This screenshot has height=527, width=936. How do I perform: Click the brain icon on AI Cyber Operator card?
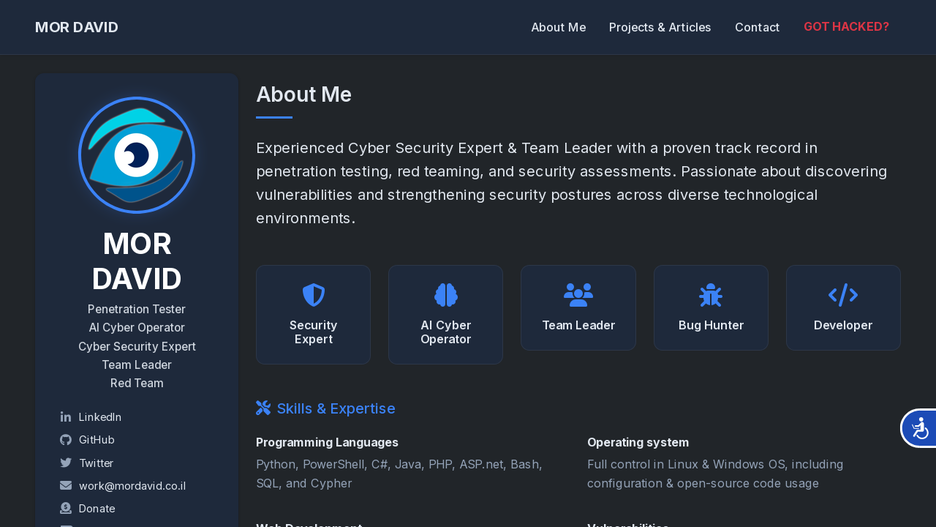pos(446,295)
